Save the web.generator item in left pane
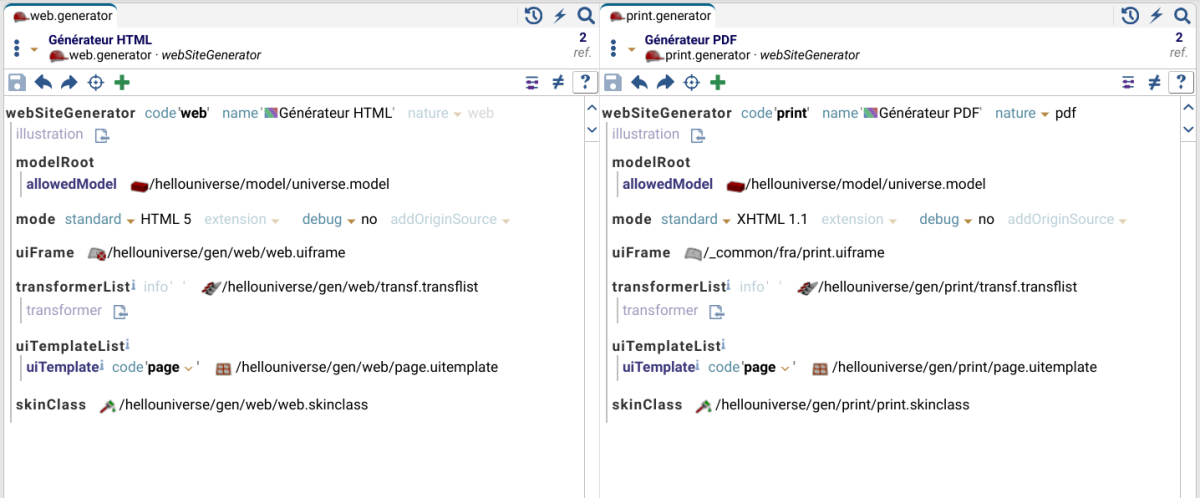 [x=16, y=83]
